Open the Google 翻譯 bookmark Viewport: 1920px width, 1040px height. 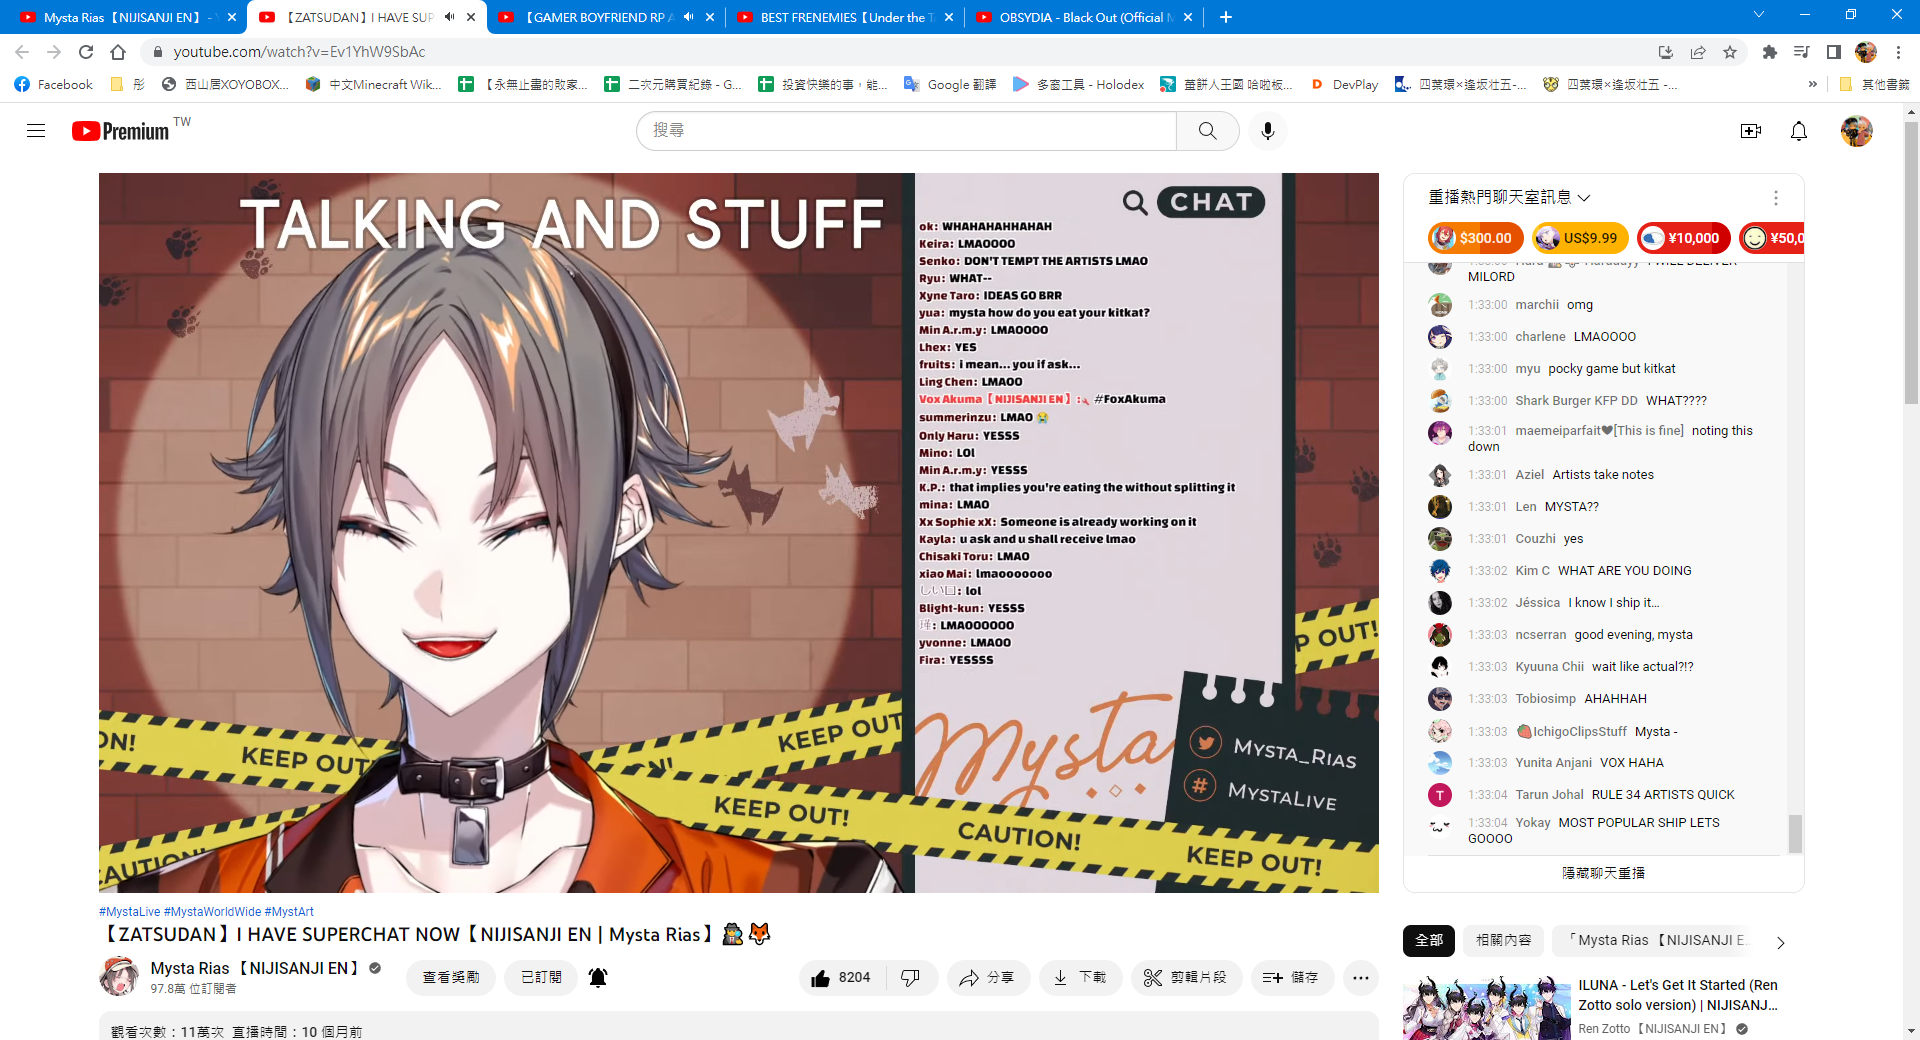950,85
